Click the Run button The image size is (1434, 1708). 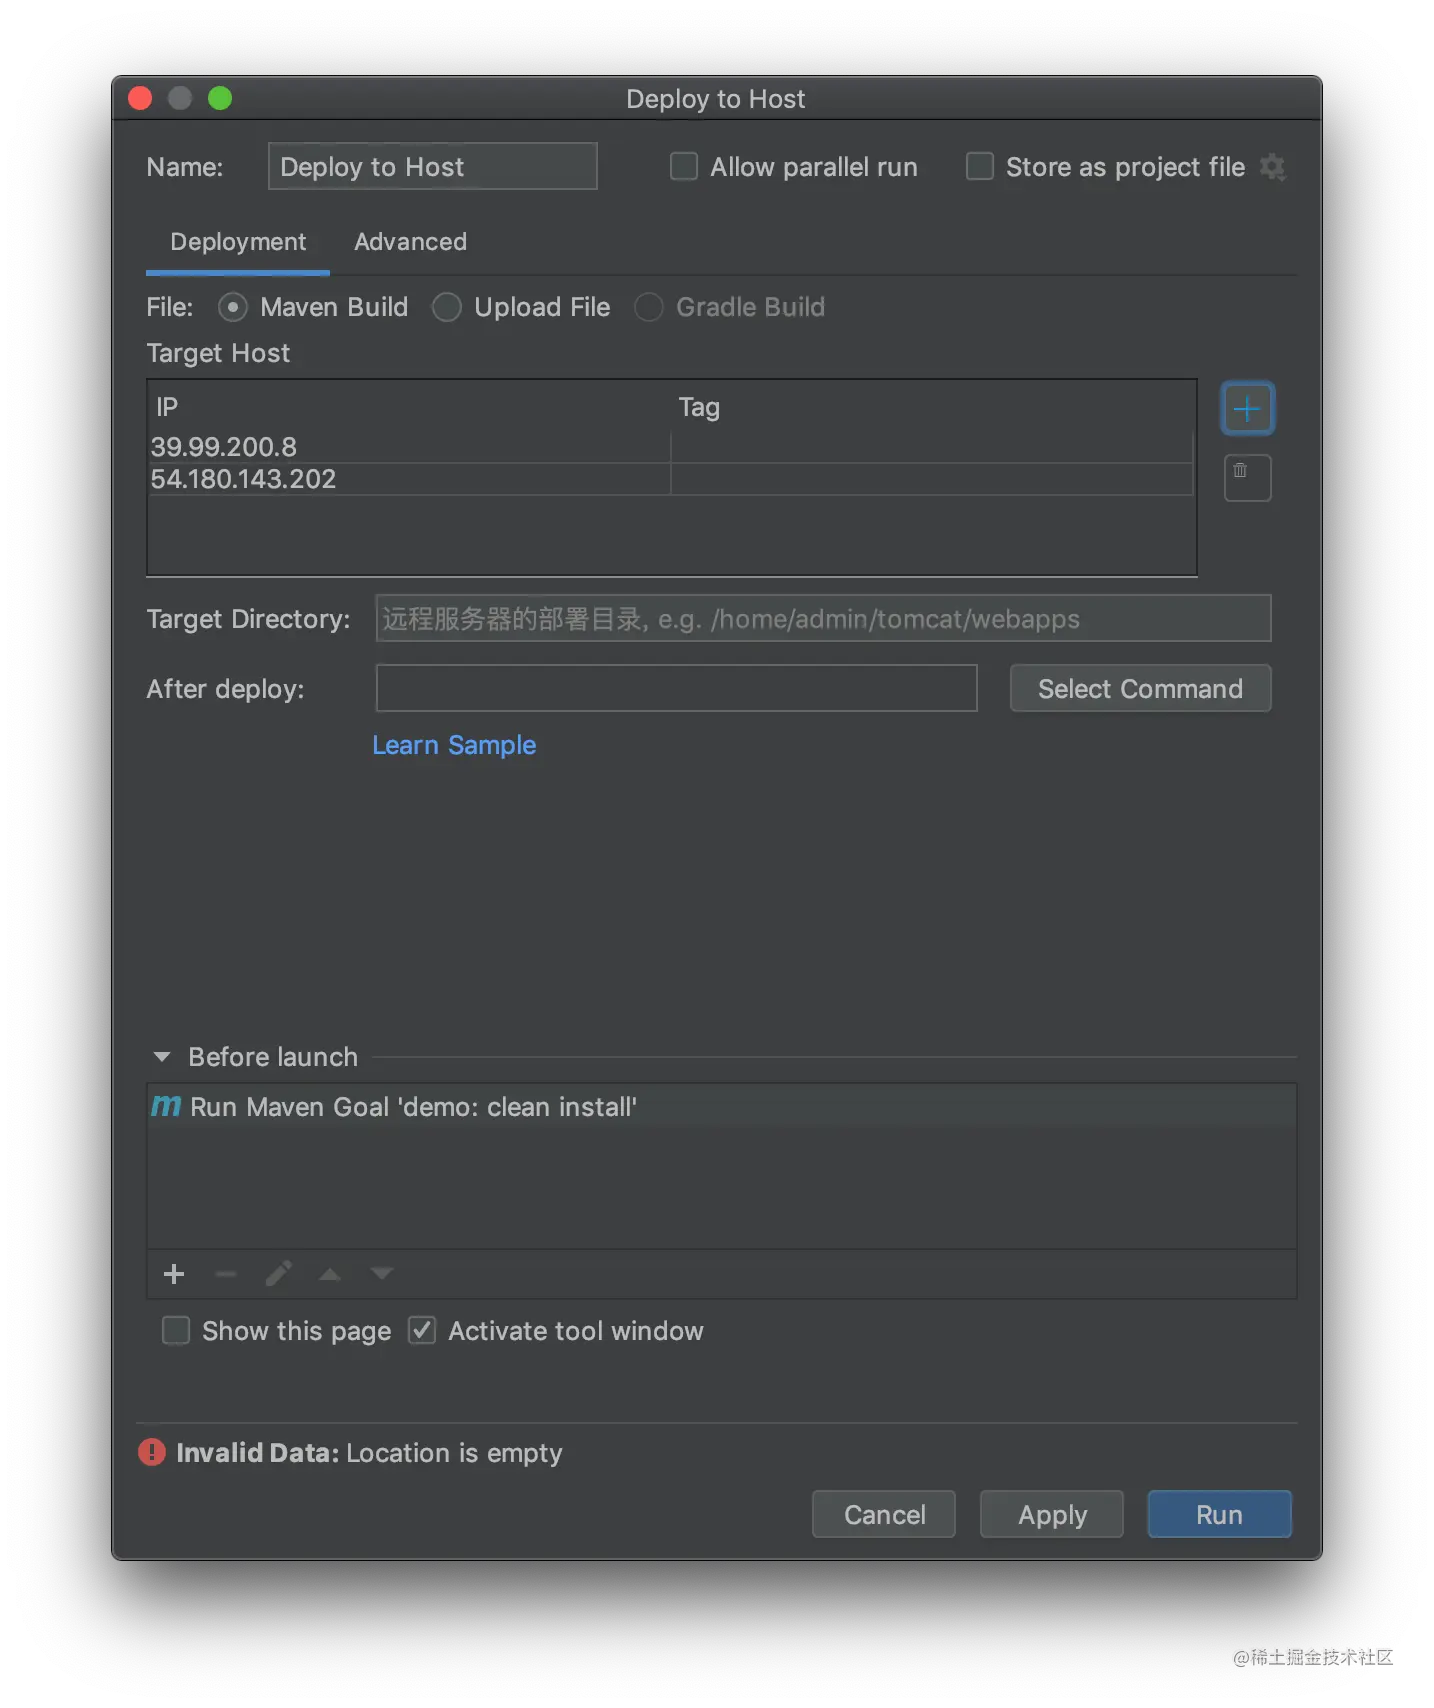1219,1514
